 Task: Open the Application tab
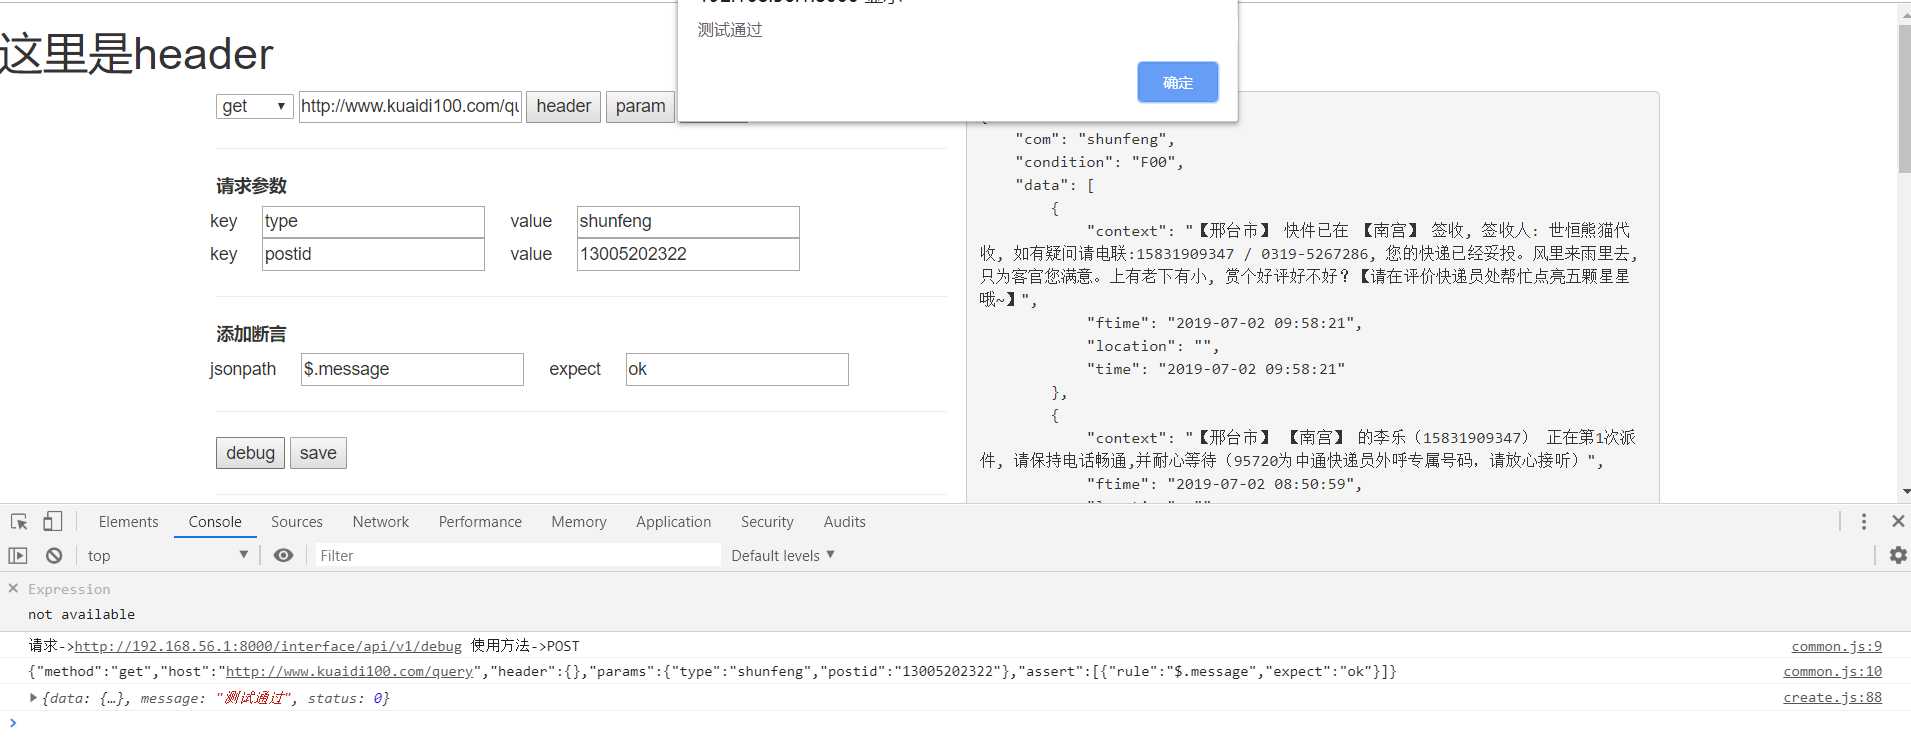(673, 522)
